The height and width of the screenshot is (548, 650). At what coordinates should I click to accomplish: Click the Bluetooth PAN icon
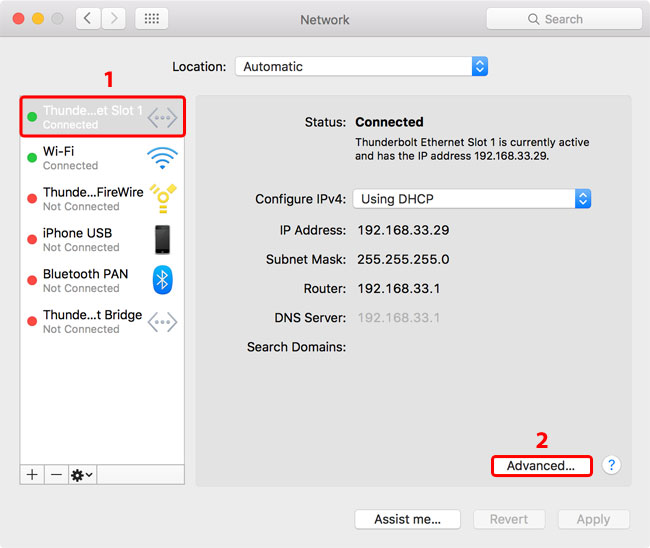pyautogui.click(x=162, y=280)
